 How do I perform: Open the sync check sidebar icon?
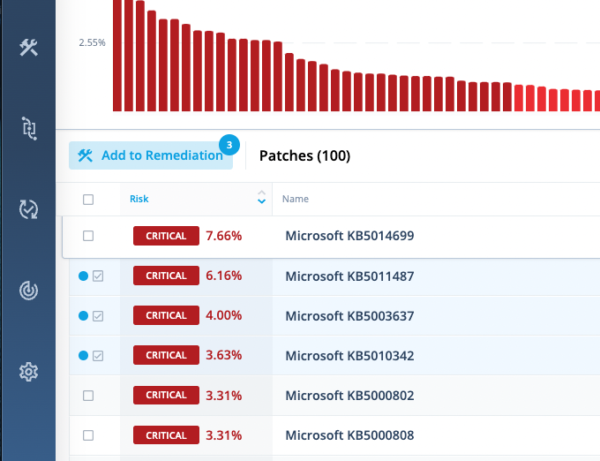[x=29, y=209]
